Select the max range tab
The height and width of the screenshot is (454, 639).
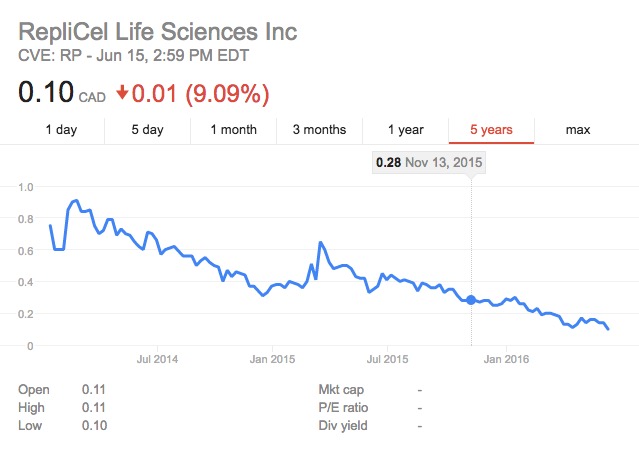[577, 130]
